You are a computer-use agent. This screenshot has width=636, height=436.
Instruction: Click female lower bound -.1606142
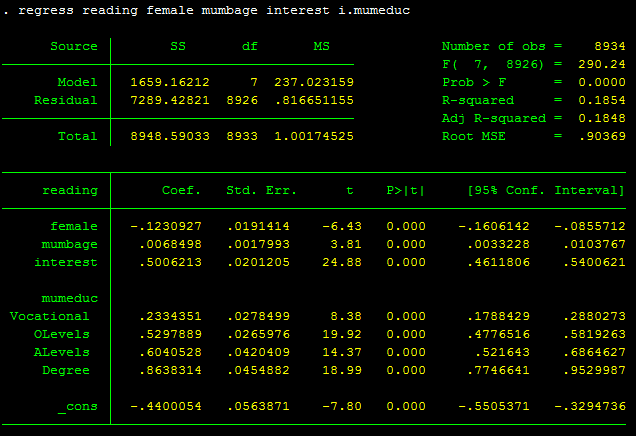tap(494, 226)
